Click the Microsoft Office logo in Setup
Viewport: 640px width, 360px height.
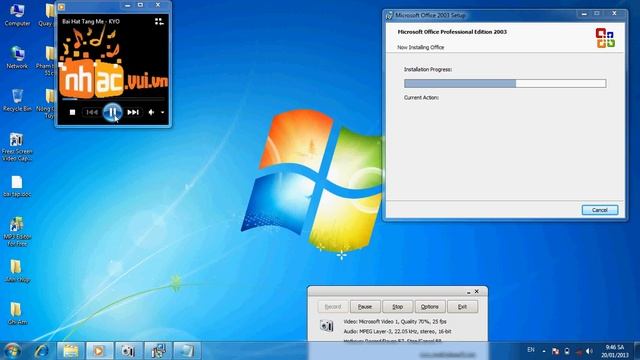click(605, 38)
